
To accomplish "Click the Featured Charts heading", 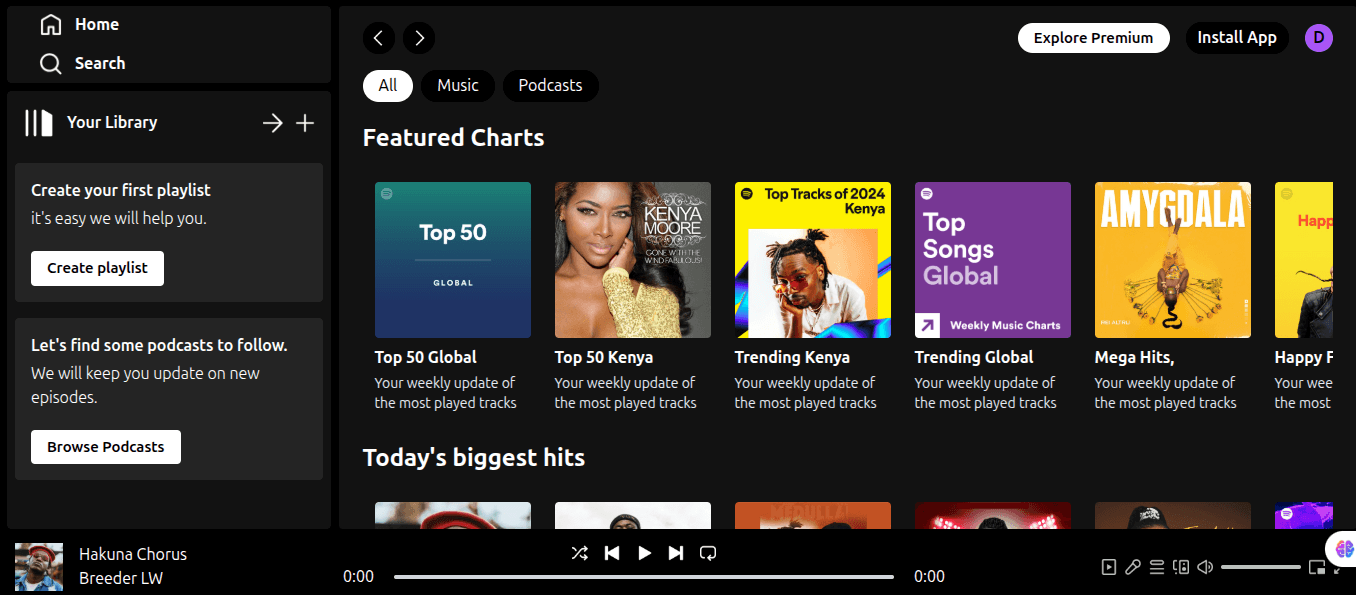I will pos(454,138).
